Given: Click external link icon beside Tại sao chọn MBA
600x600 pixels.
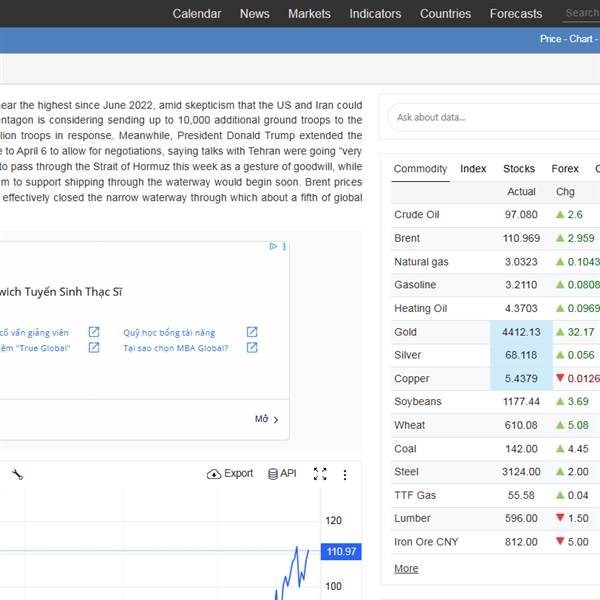Looking at the screenshot, I should click(x=252, y=347).
